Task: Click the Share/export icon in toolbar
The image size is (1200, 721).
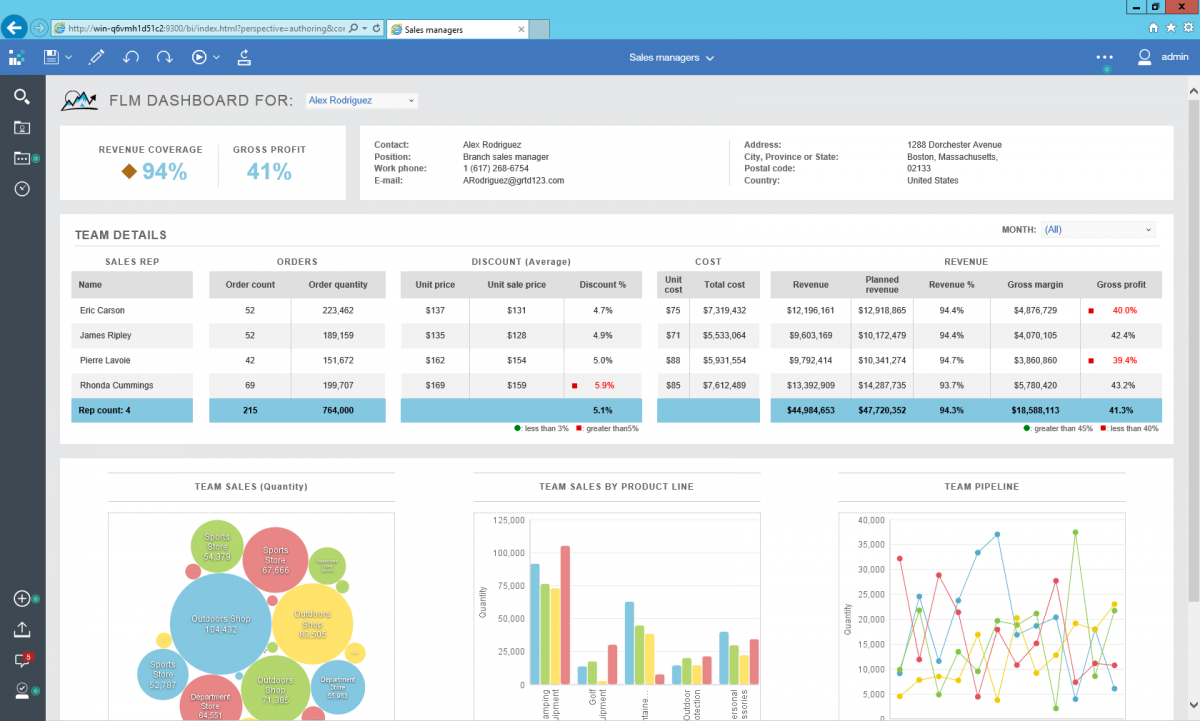Action: [x=244, y=58]
